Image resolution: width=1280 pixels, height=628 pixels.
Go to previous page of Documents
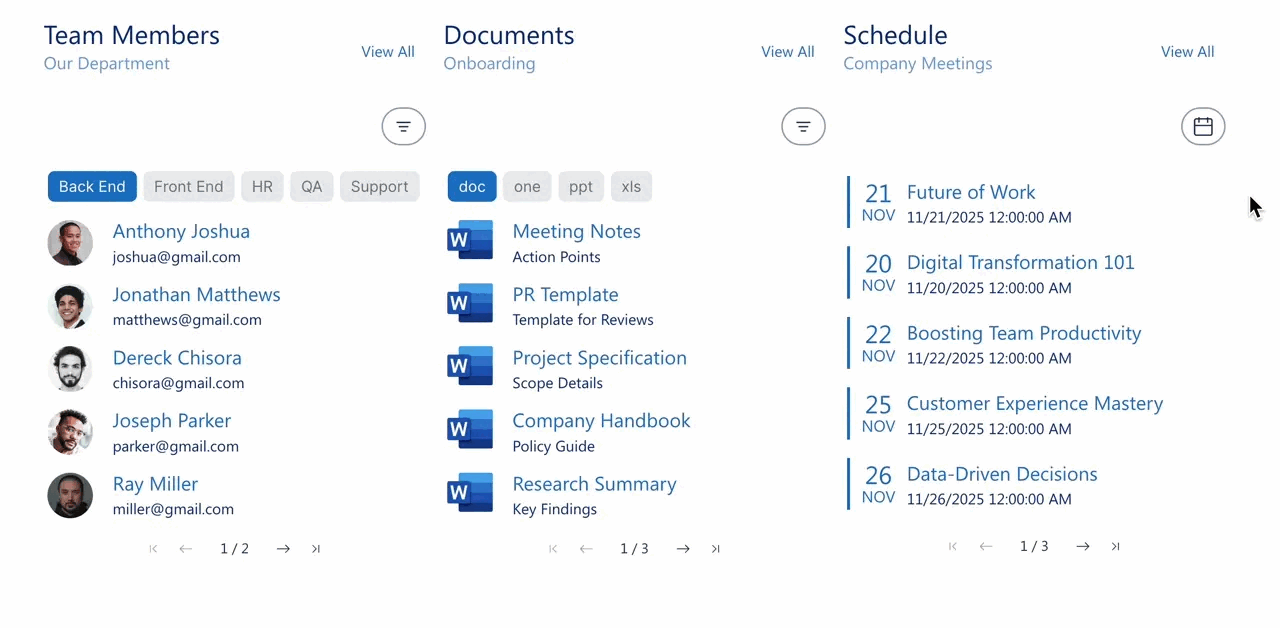(586, 548)
